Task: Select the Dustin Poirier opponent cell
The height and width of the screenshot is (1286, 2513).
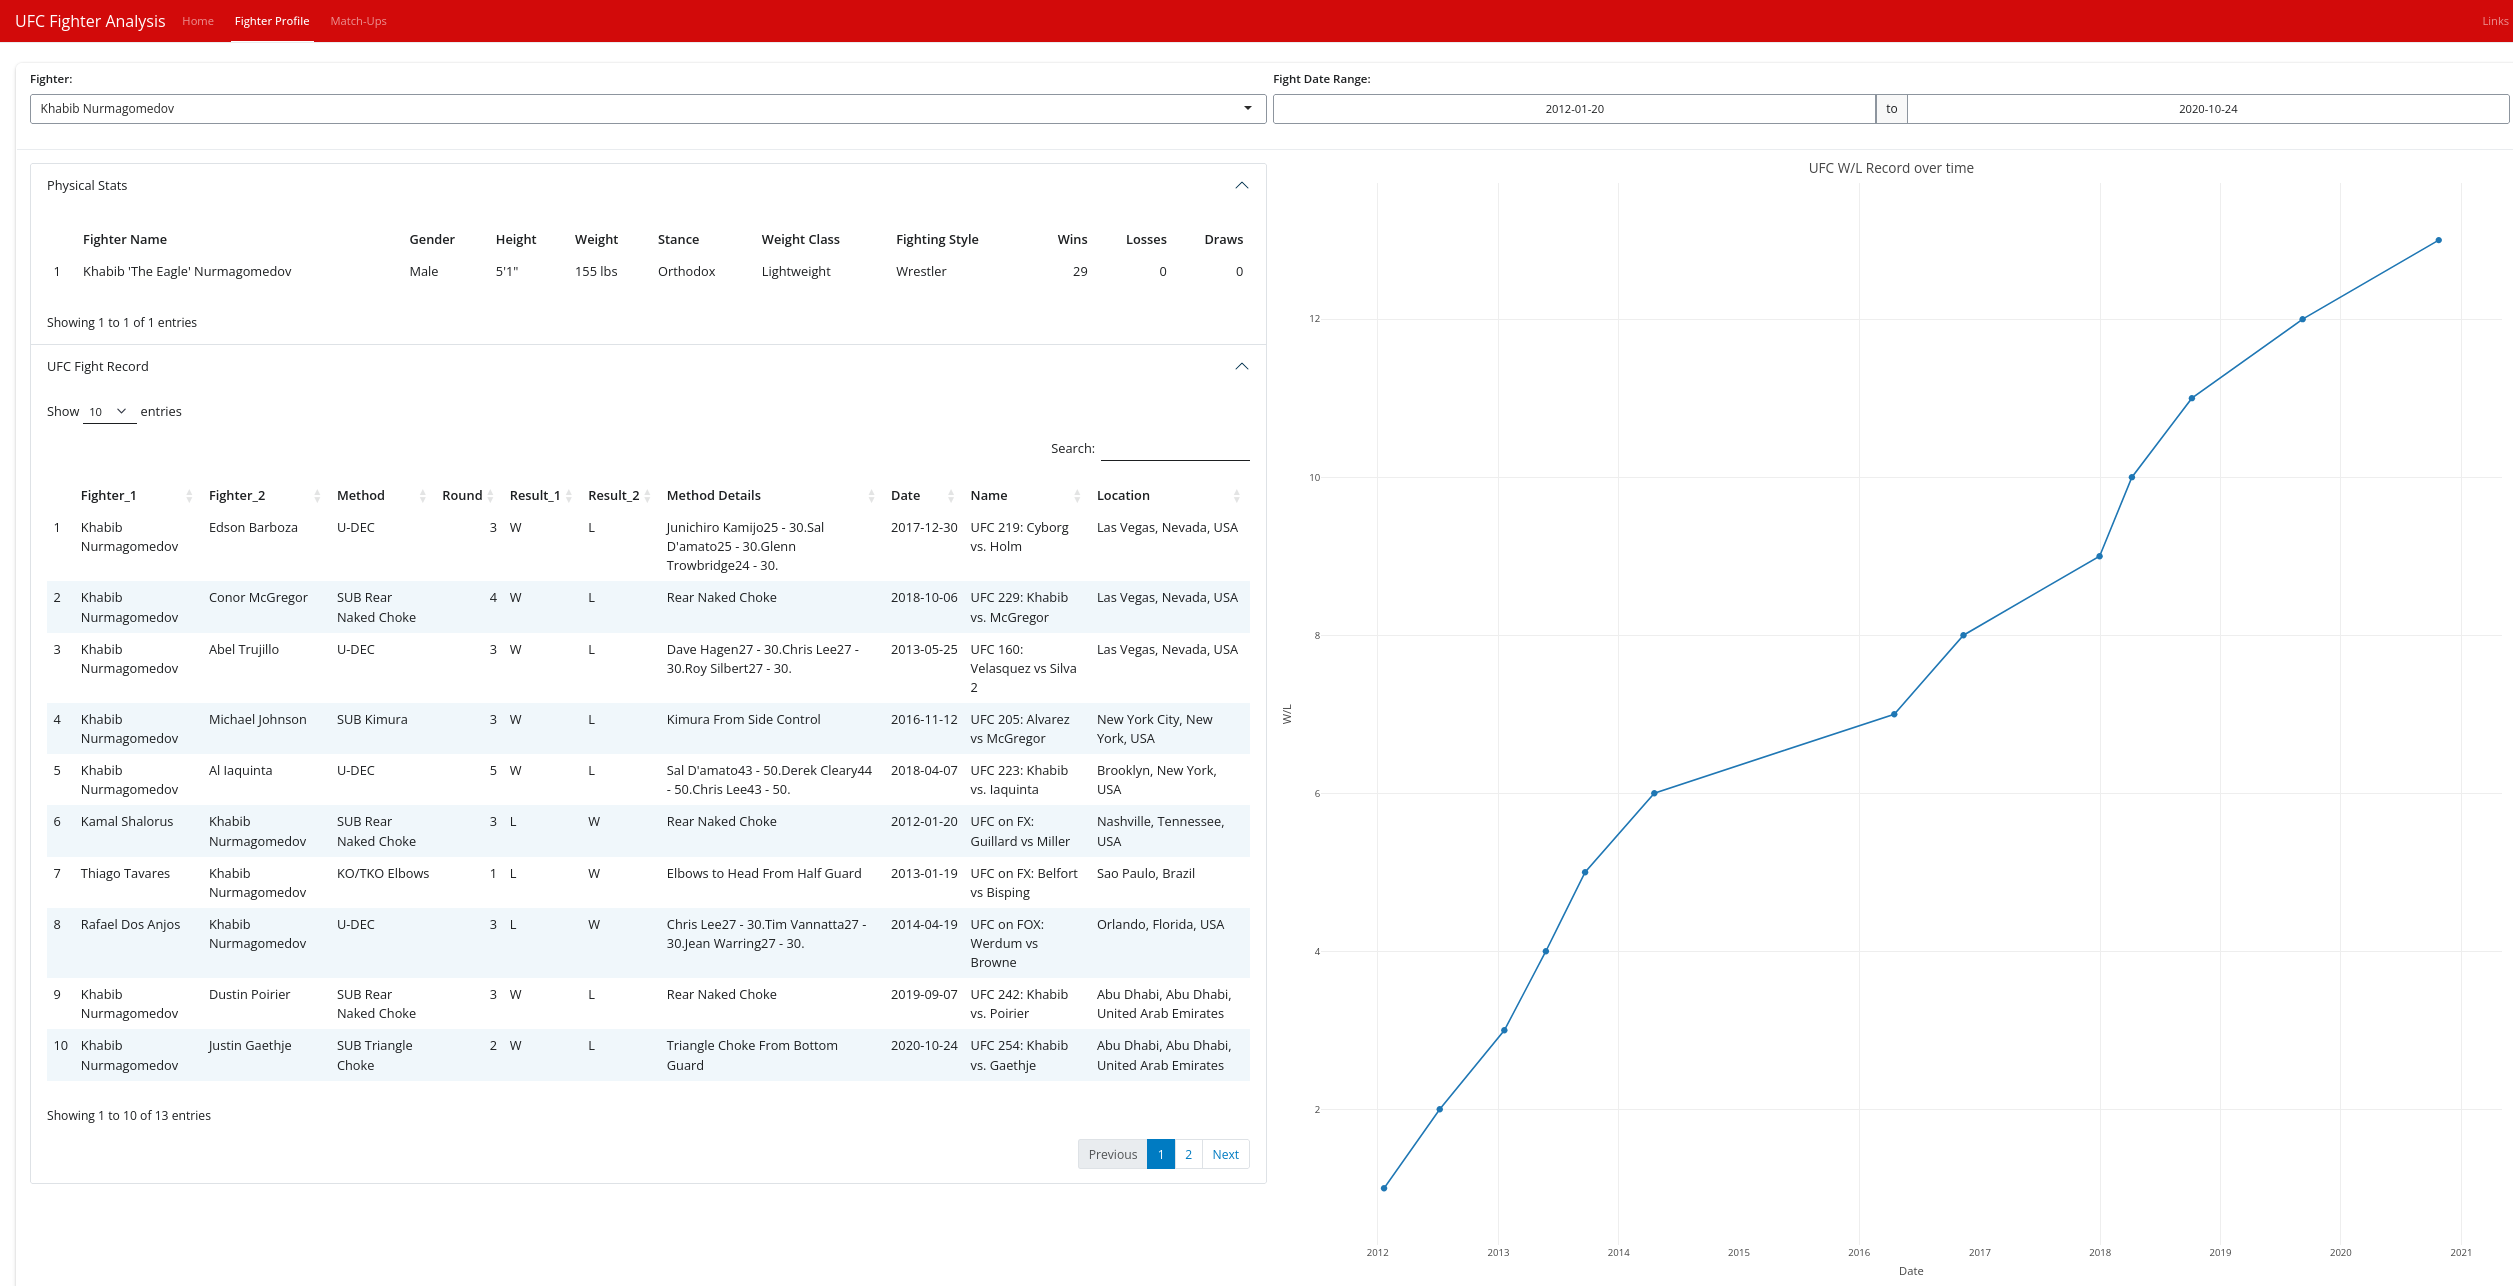Action: (250, 995)
